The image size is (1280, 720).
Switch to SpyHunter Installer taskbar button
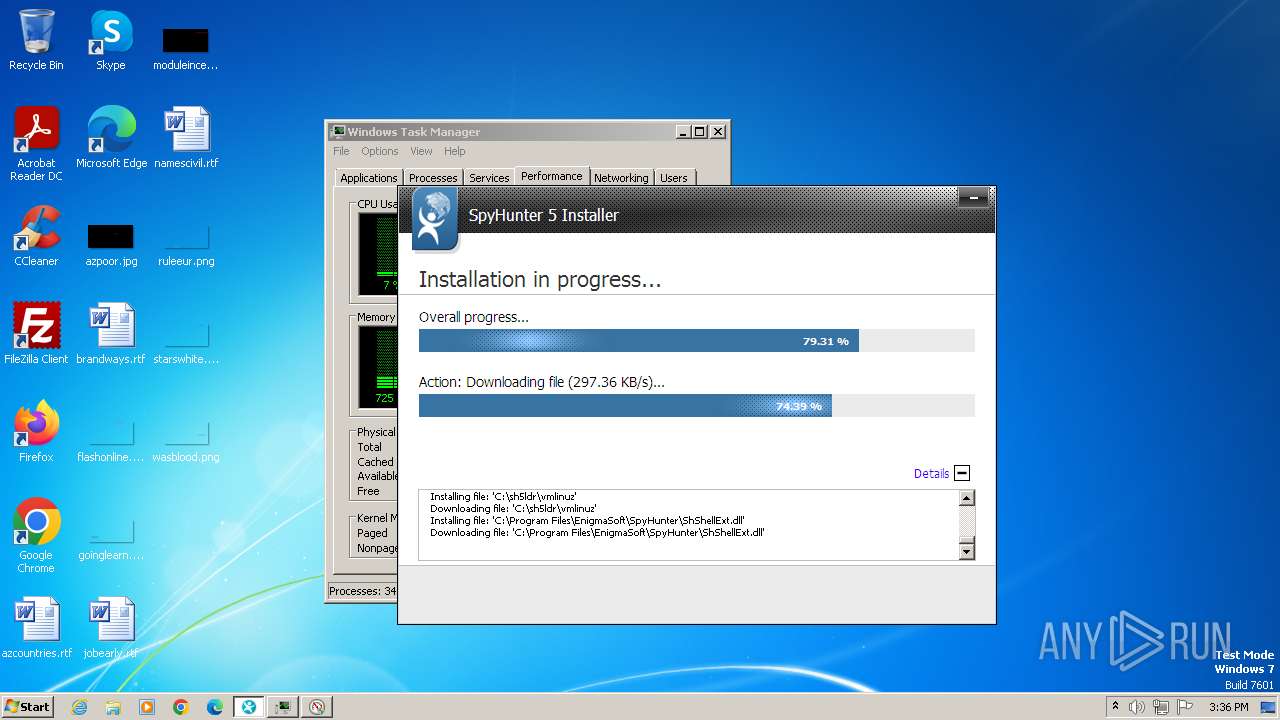coord(249,707)
